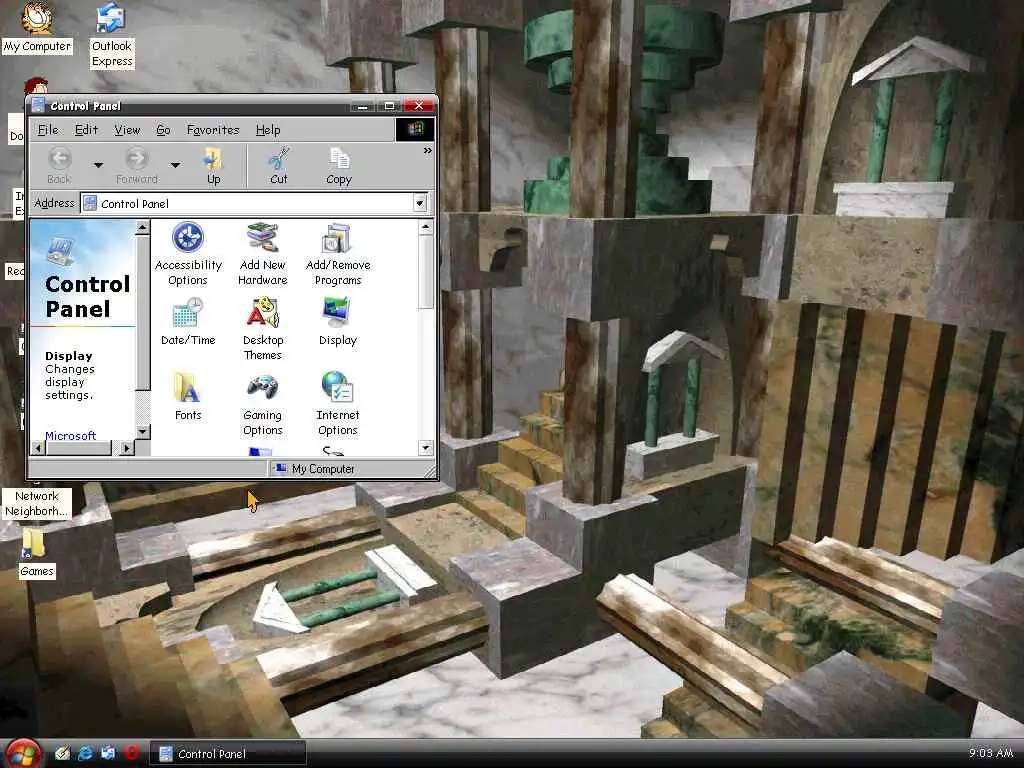Click the notepad quick launch icon
Screen dimensions: 1024x768
coord(63,753)
